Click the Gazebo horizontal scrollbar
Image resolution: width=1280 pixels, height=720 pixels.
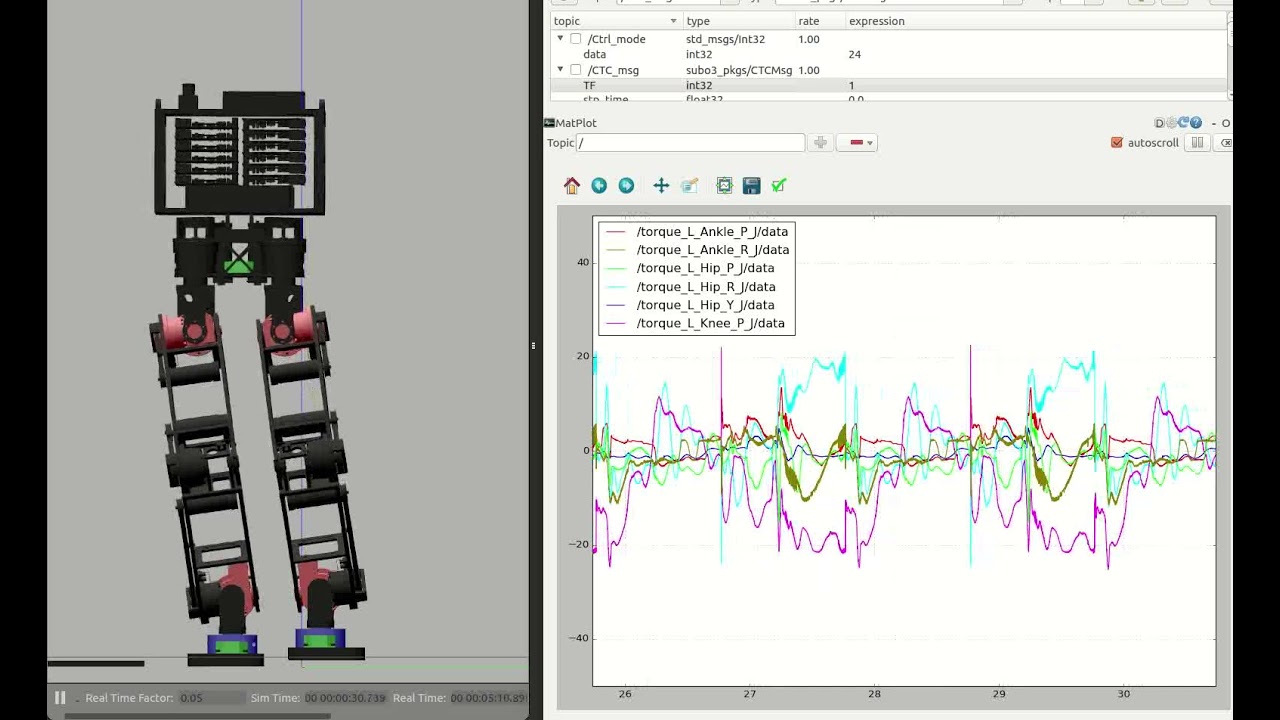click(197, 715)
